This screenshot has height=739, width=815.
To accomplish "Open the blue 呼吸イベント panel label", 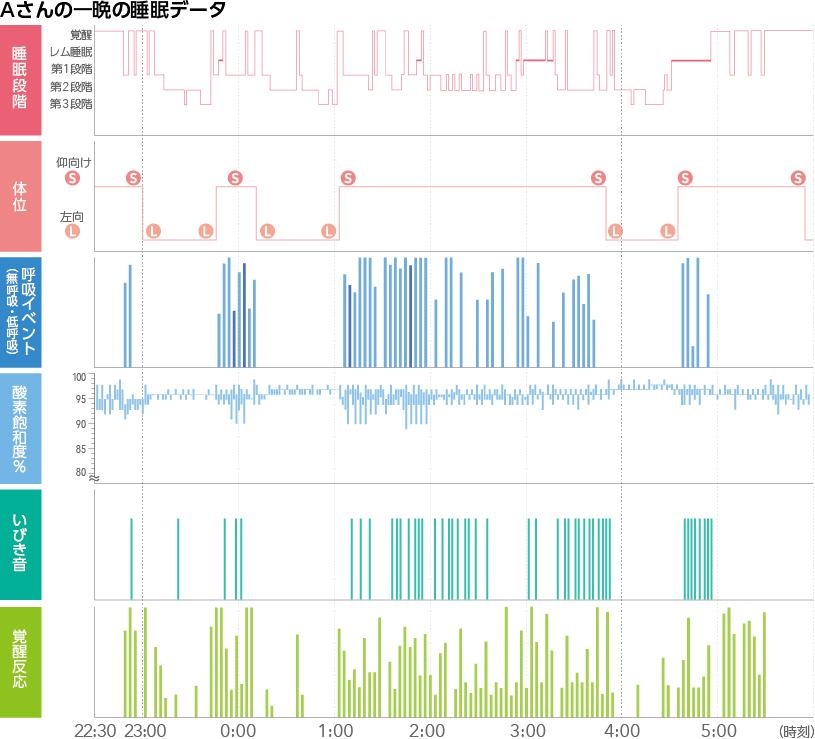I will [x=21, y=313].
